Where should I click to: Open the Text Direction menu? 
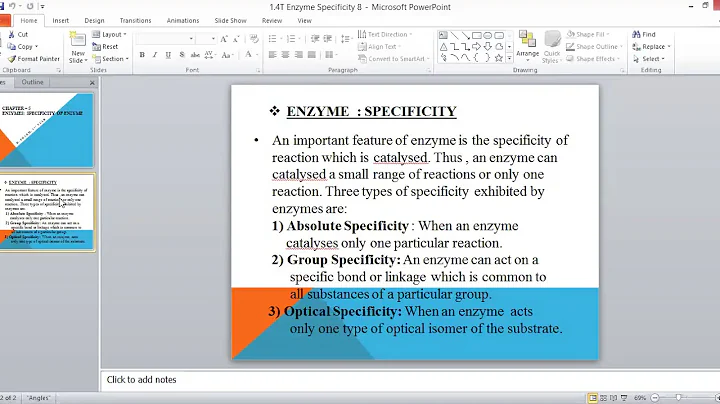(385, 34)
